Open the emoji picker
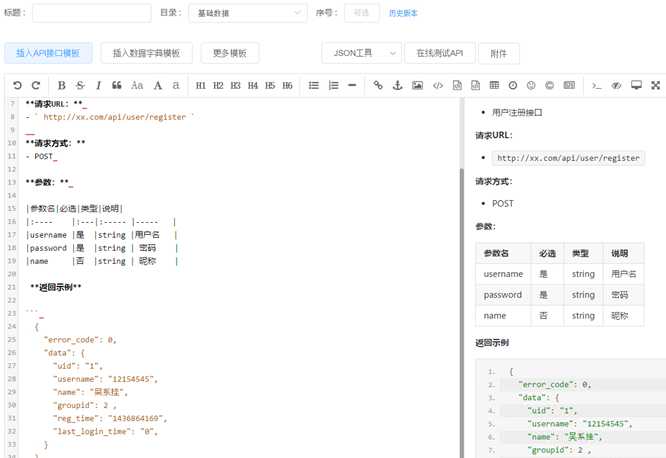666x458 pixels. [531, 85]
